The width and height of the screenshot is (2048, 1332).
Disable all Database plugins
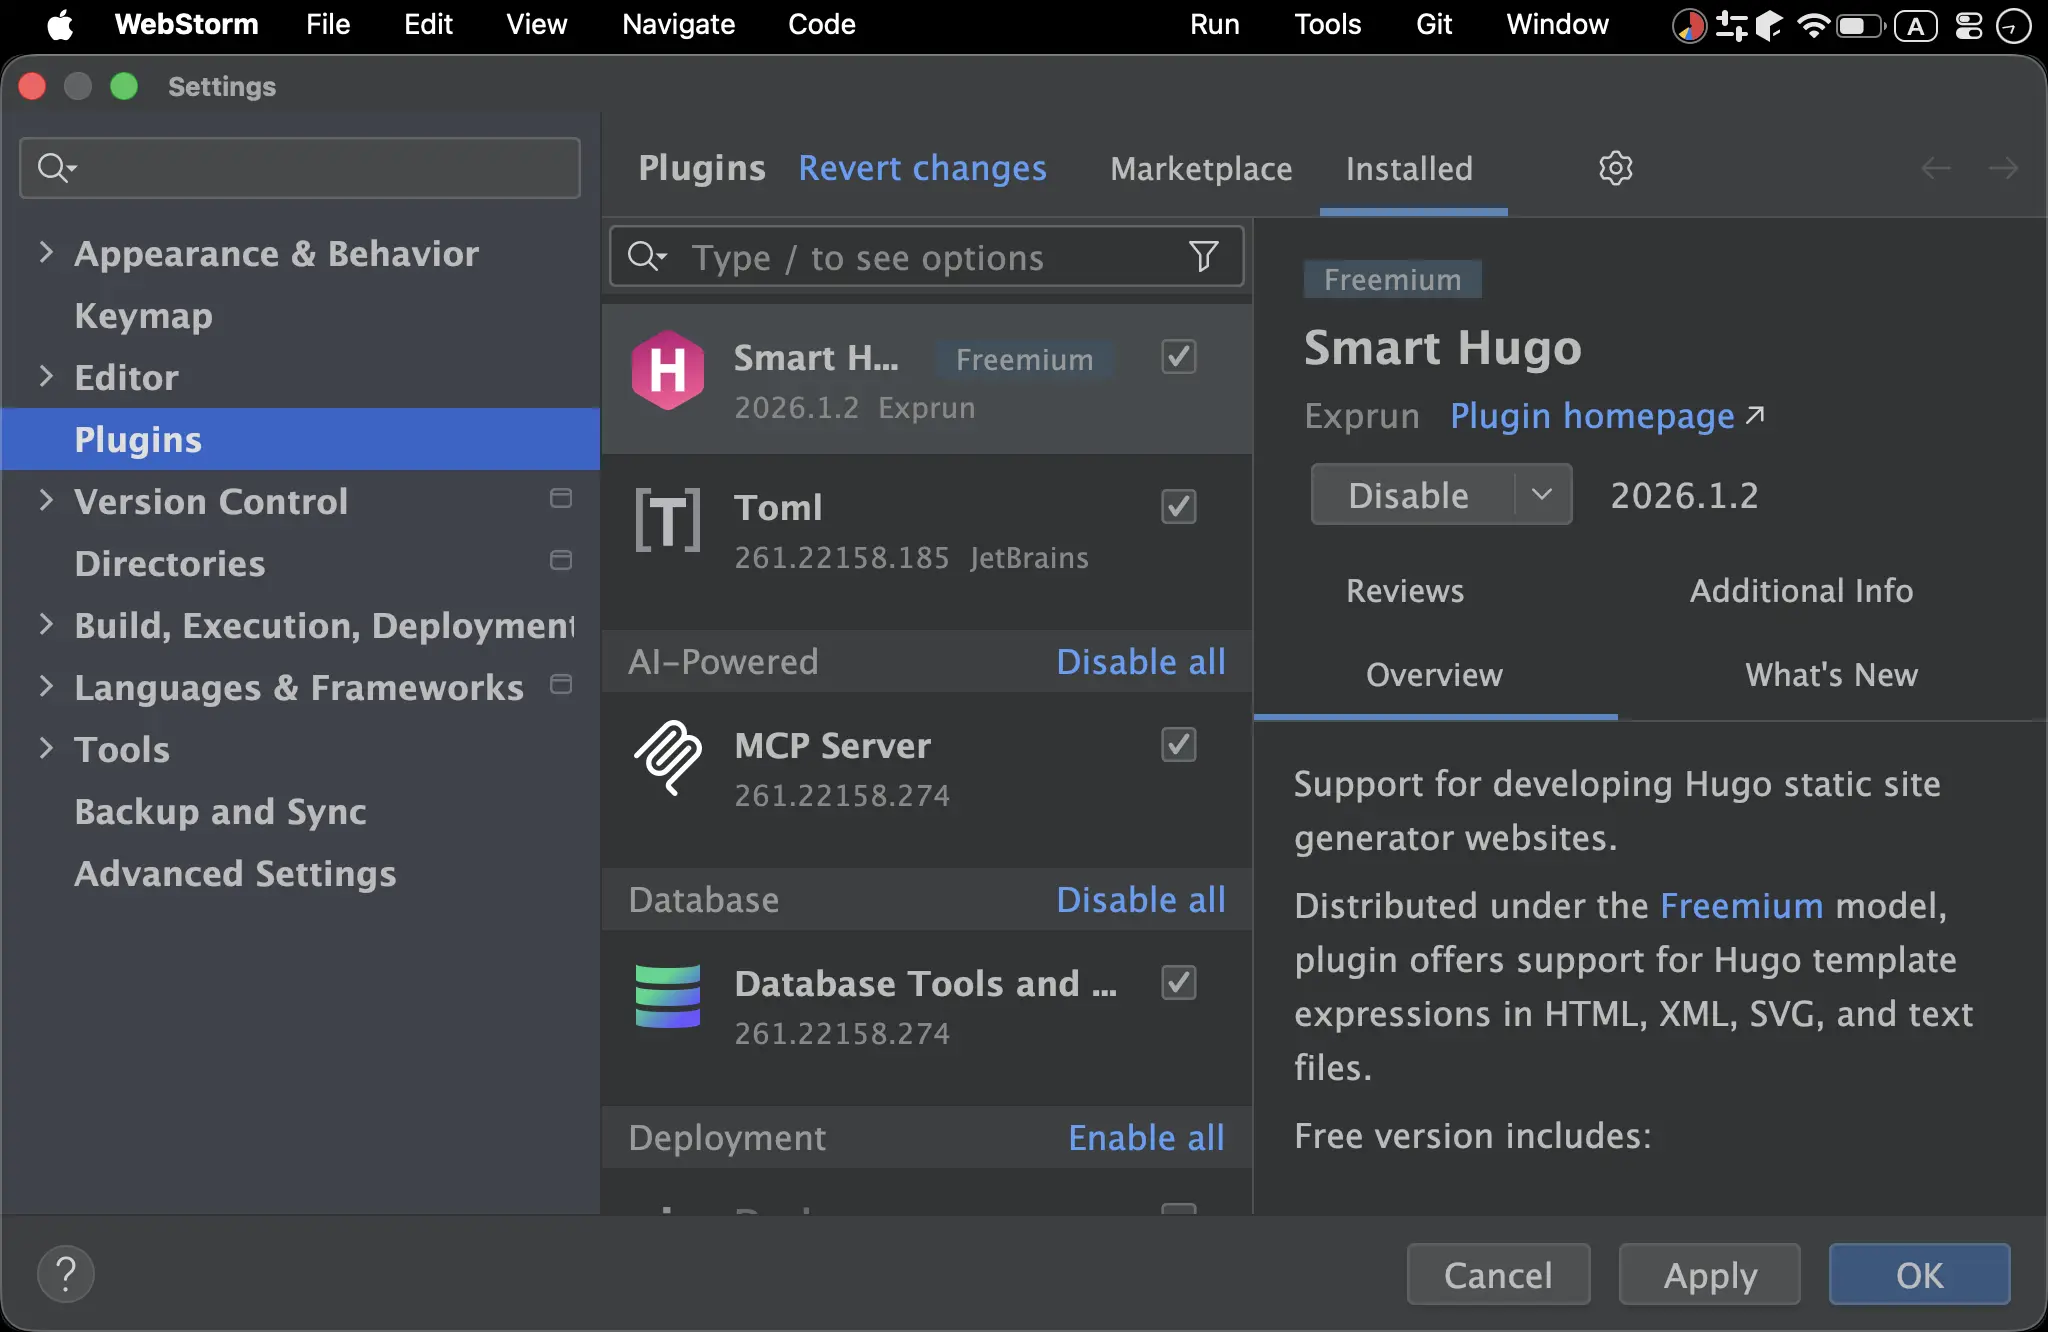click(x=1141, y=899)
